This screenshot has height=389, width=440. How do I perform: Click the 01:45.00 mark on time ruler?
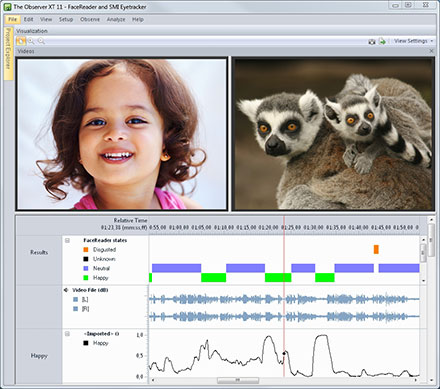381,227
